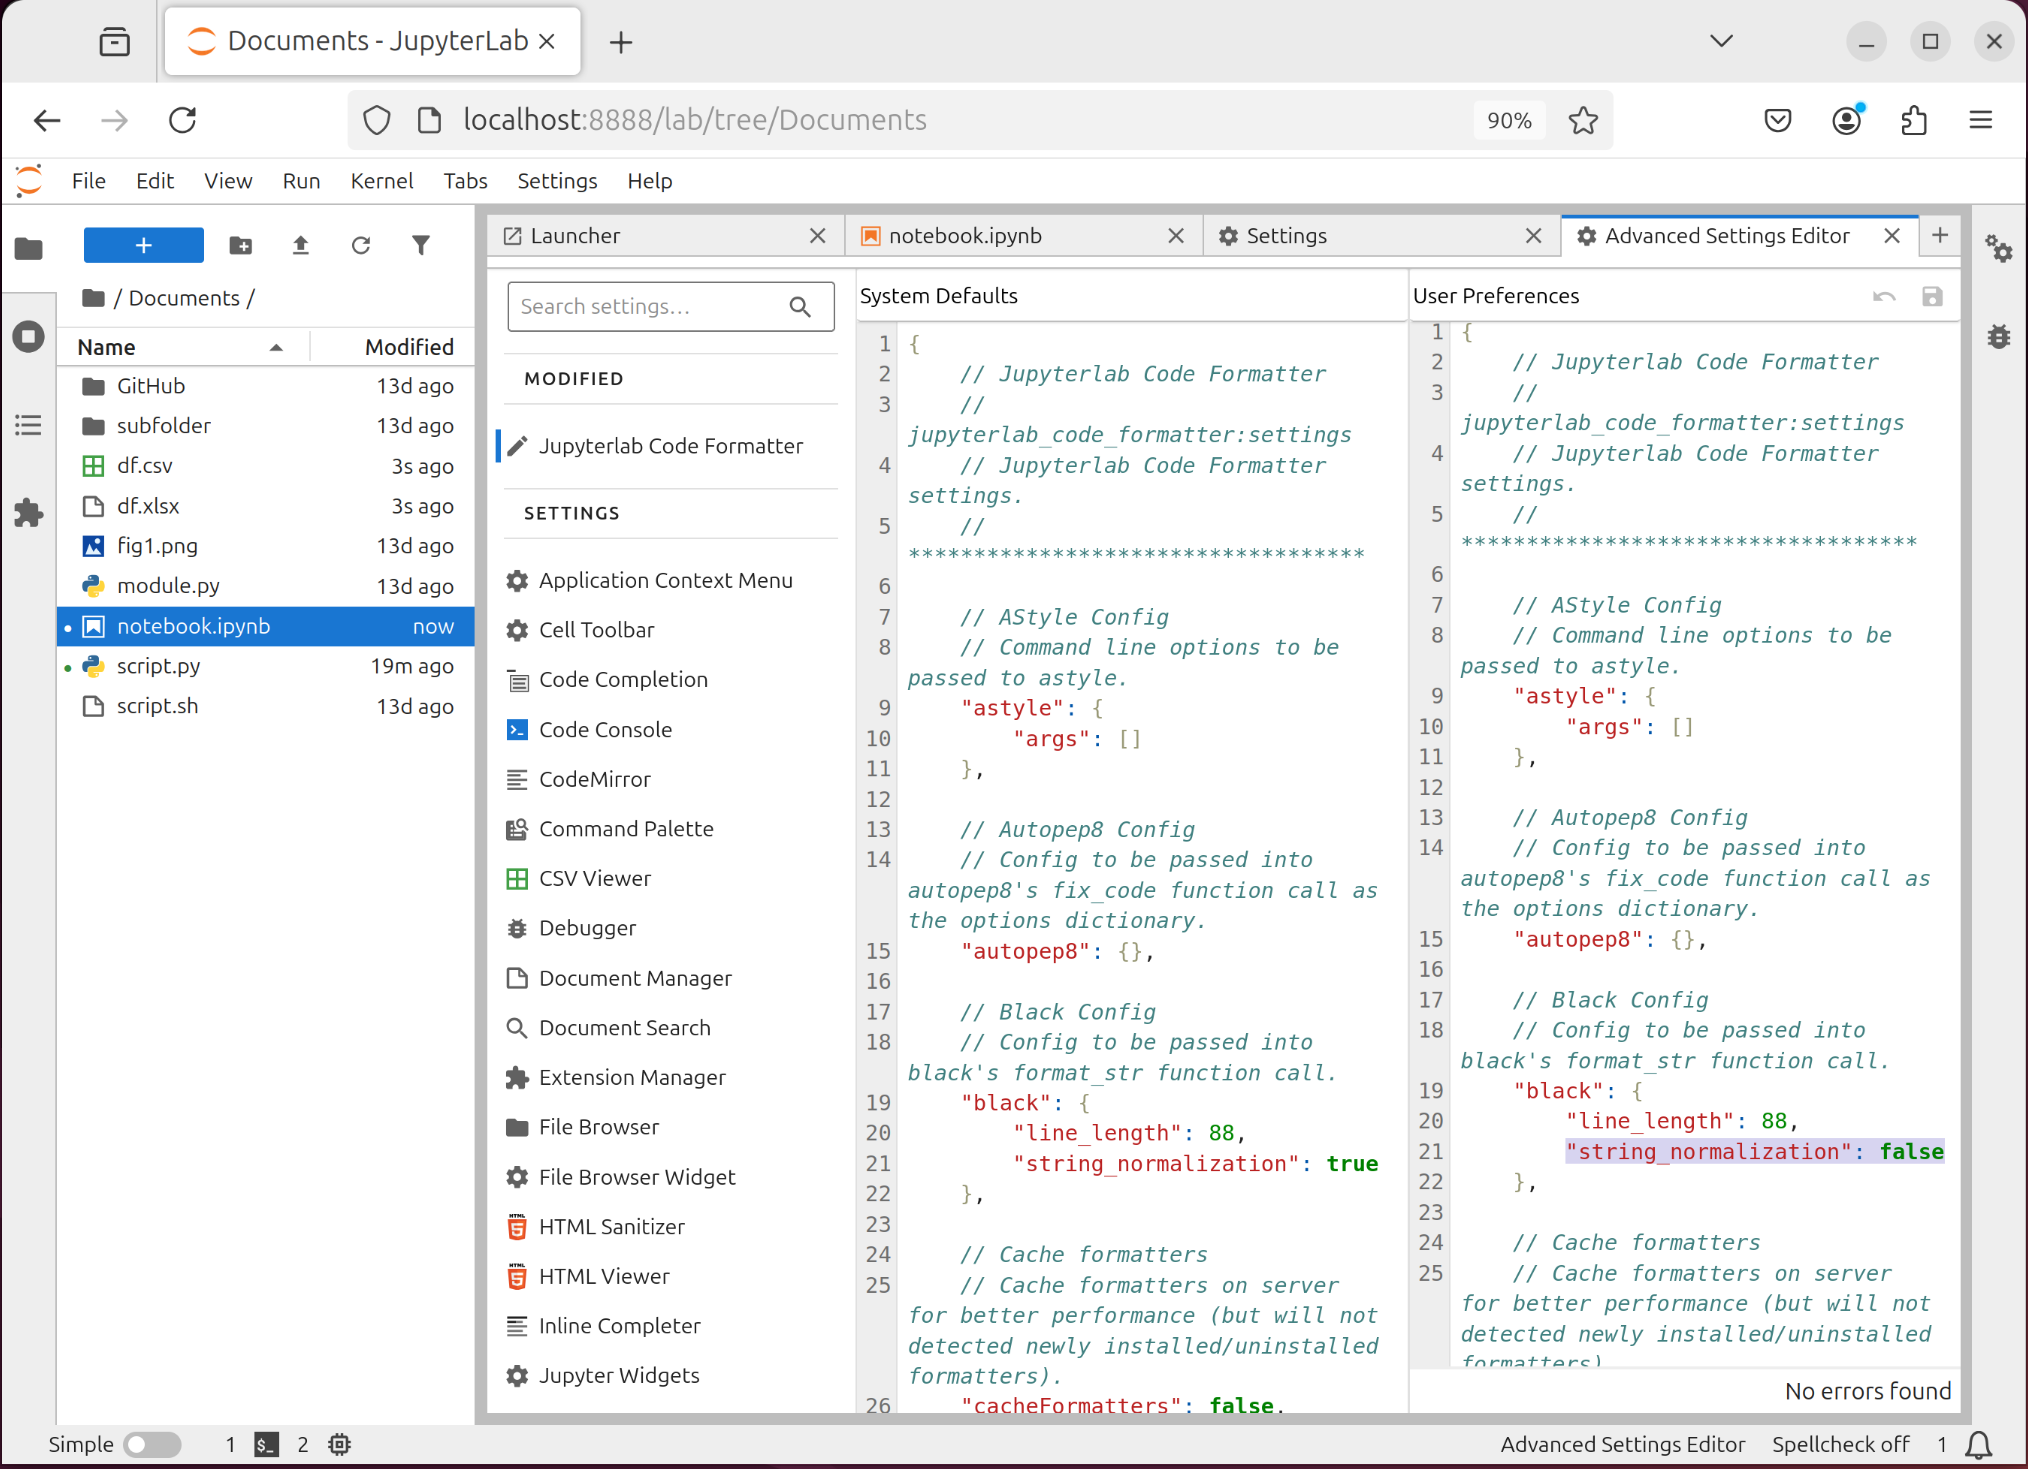
Task: Click the Documents breadcrumb path
Action: (184, 298)
